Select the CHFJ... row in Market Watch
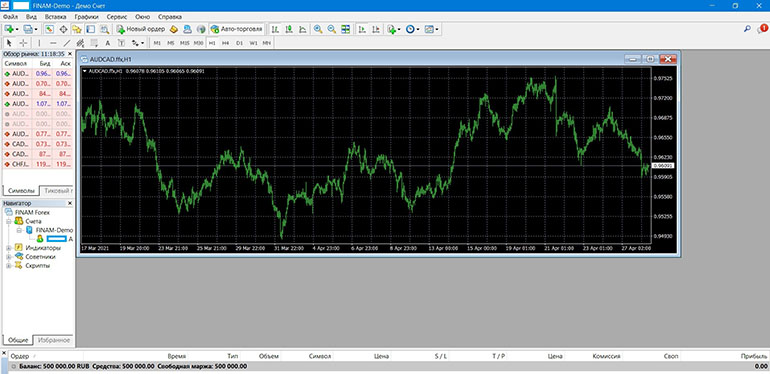Image resolution: width=770 pixels, height=374 pixels. 38,164
